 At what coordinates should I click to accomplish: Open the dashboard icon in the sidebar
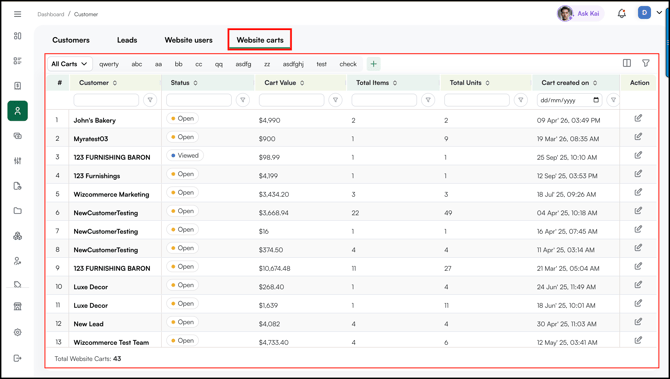[x=18, y=36]
